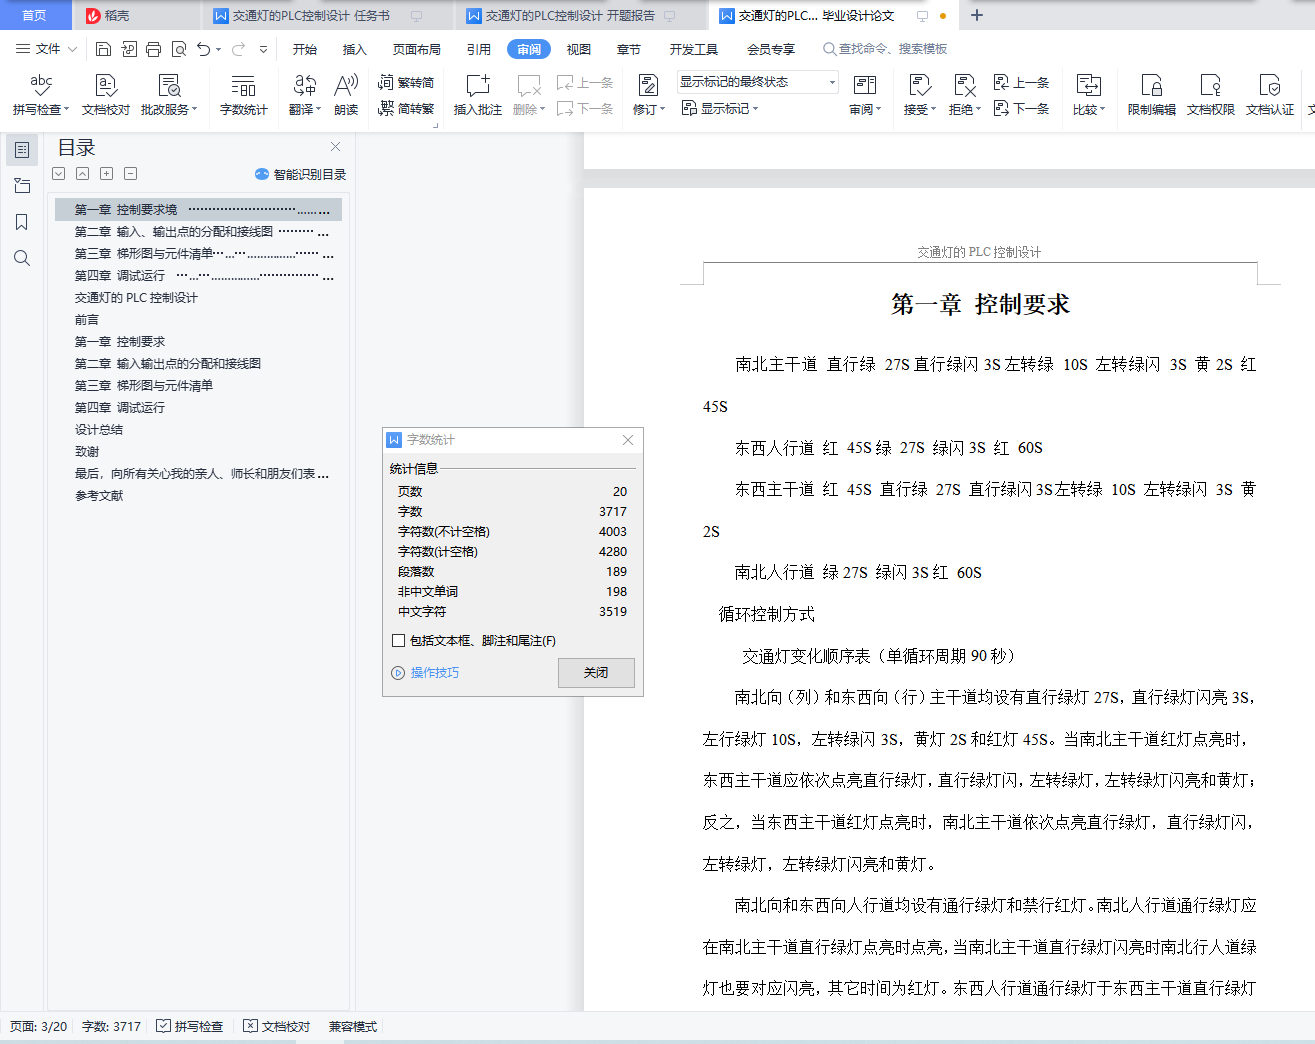1315x1044 pixels.
Task: Convert text with 简转繁
Action: [406, 108]
